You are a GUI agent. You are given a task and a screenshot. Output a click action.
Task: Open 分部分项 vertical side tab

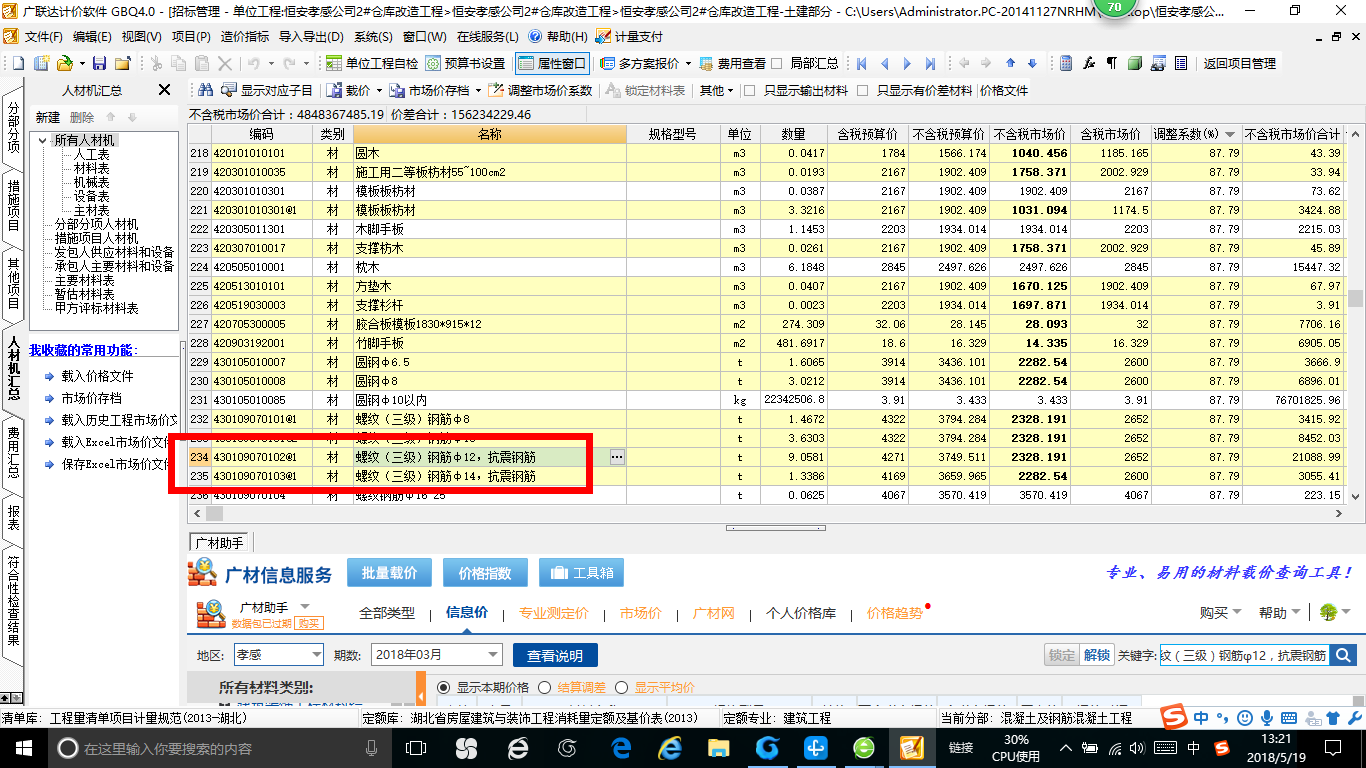click(x=13, y=127)
